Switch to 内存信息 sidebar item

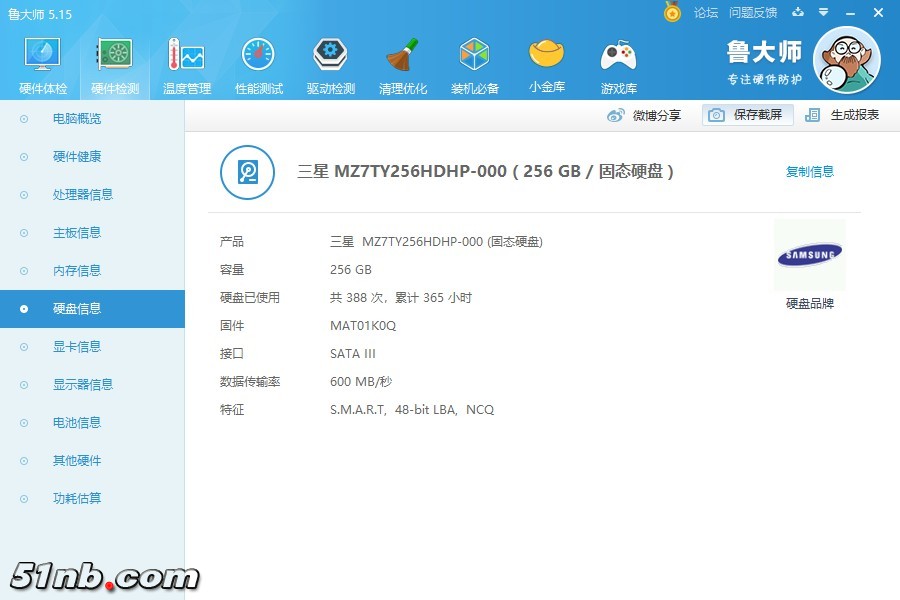77,271
